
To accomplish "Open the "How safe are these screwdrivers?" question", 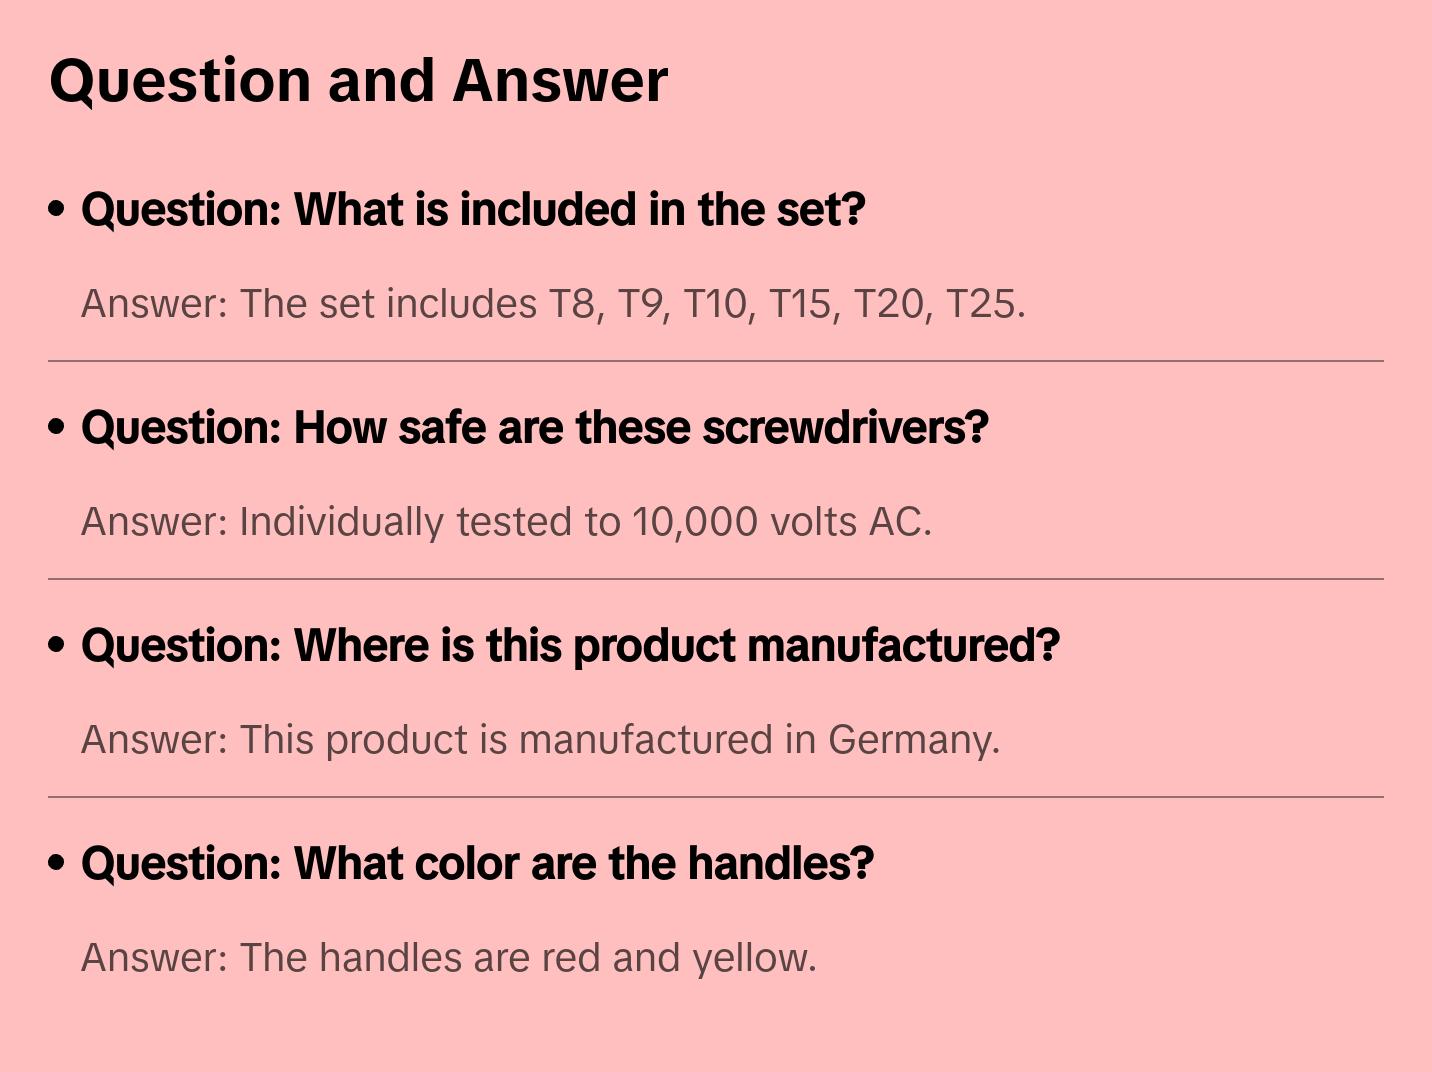I will pyautogui.click(x=534, y=428).
